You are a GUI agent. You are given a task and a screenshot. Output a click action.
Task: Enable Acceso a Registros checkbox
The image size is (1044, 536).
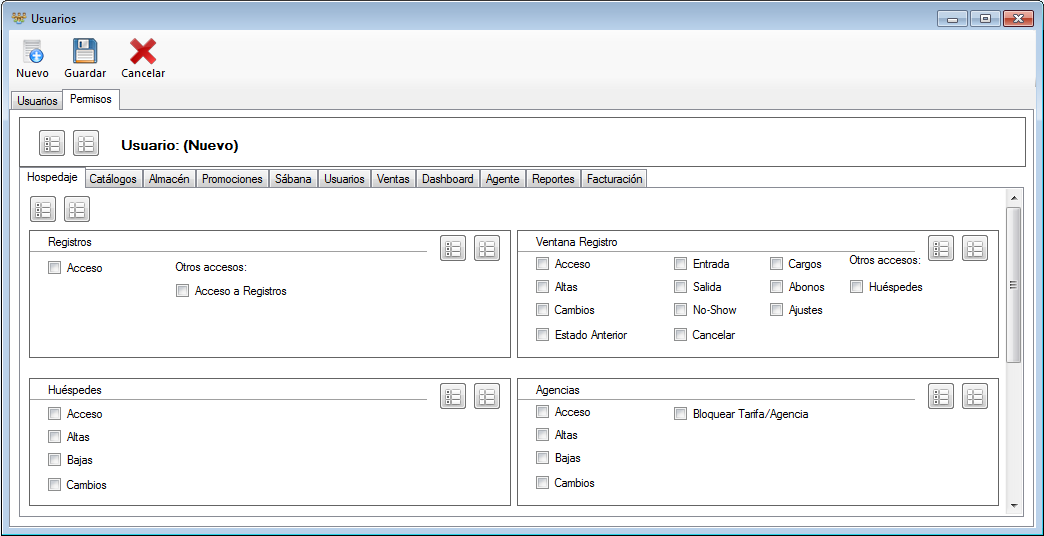182,291
